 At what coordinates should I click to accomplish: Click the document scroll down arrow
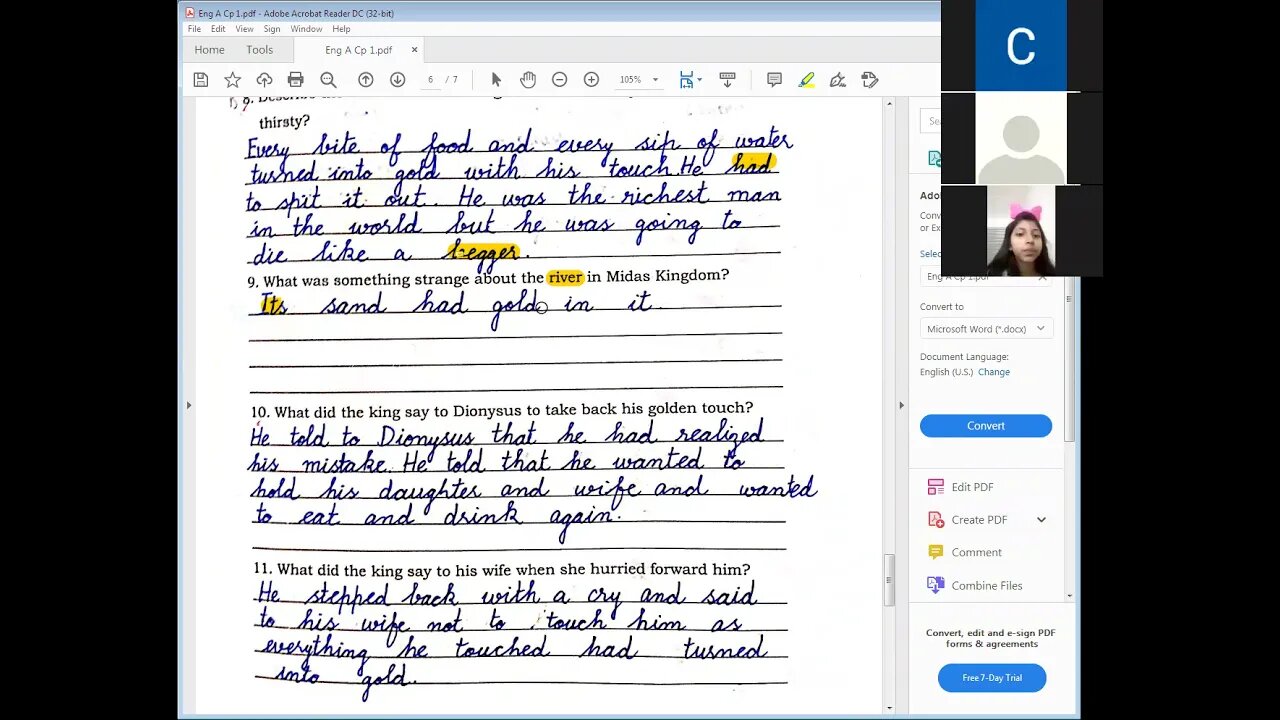point(889,708)
